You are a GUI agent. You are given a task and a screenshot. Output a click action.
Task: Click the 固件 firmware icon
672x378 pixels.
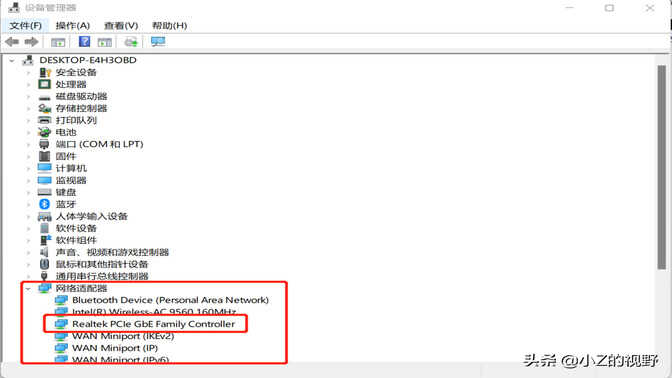[x=45, y=156]
